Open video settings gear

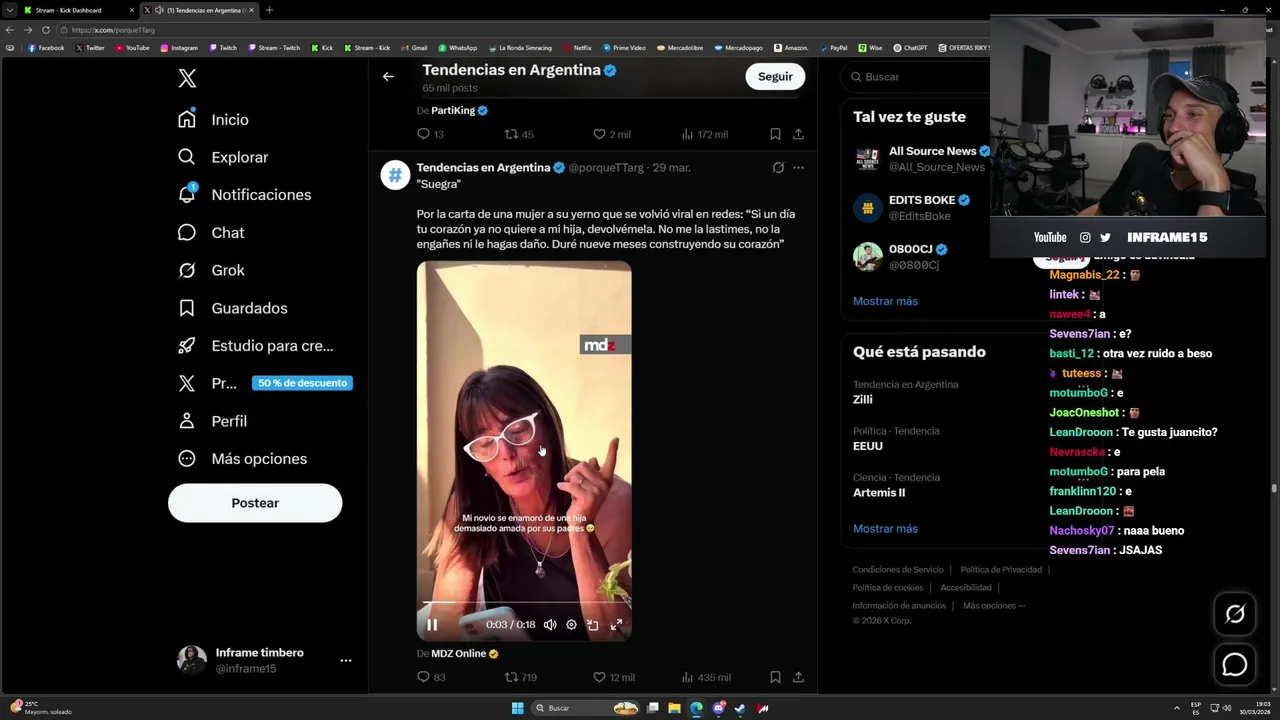(x=571, y=625)
